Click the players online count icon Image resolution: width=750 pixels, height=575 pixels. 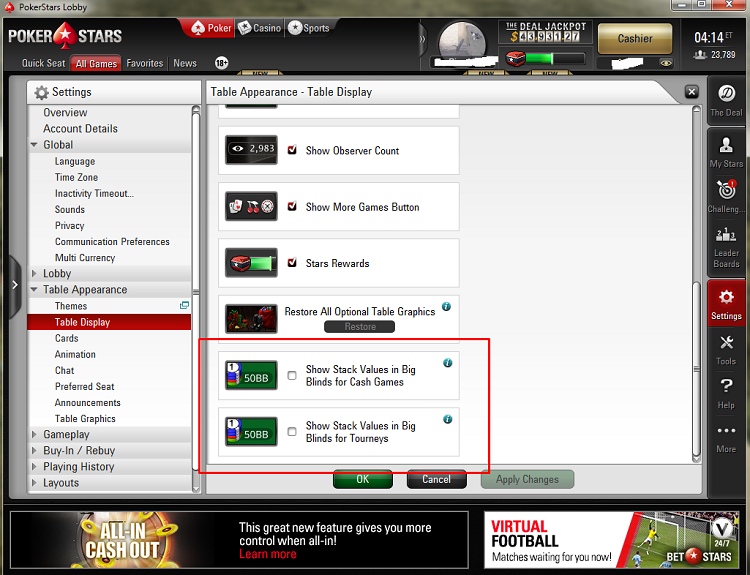point(700,55)
